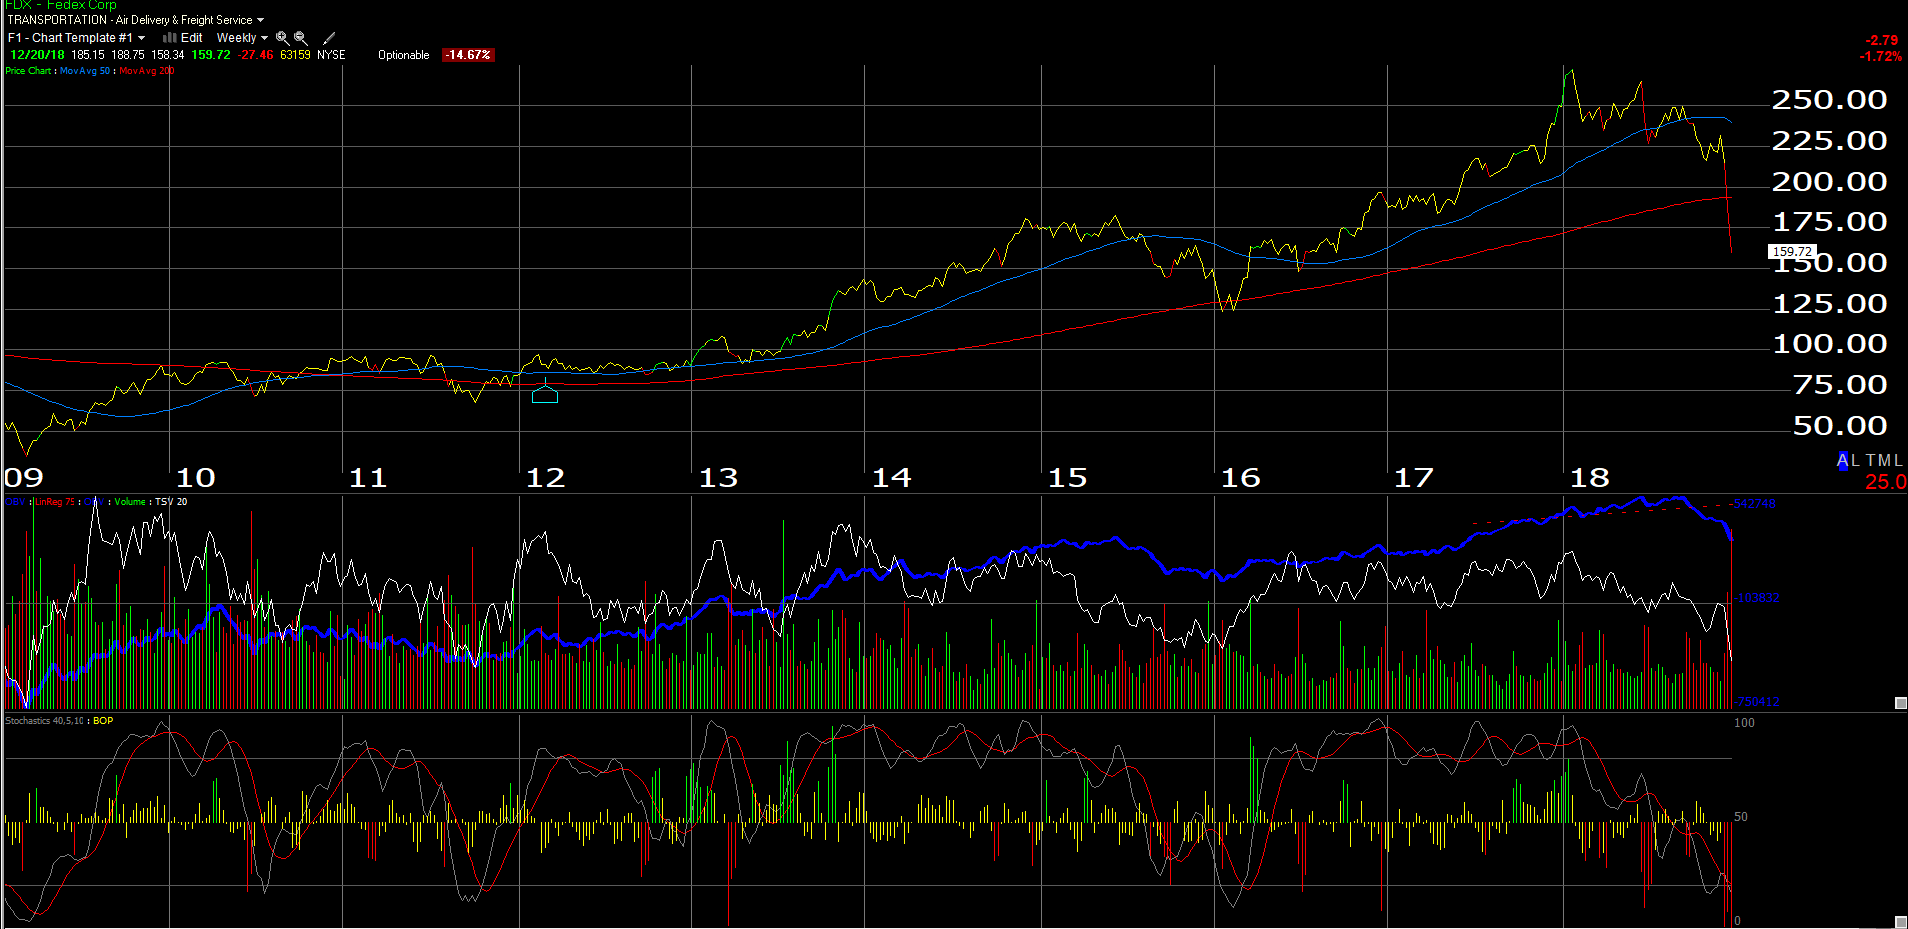Click the -750412 OBV scale value
1908x929 pixels.
click(x=1757, y=702)
